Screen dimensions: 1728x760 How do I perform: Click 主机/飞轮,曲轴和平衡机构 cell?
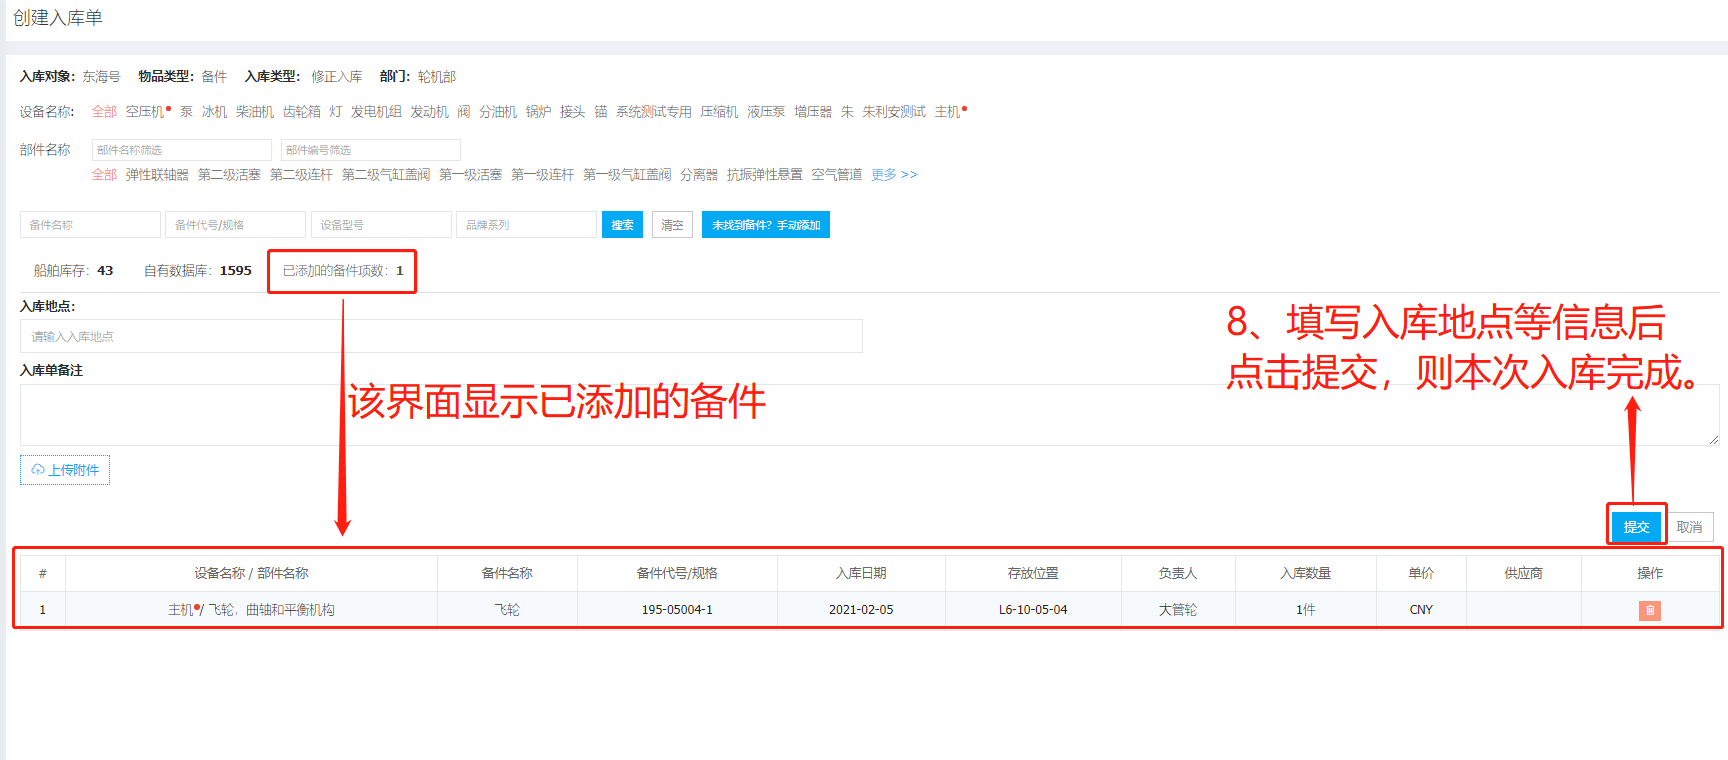[251, 610]
